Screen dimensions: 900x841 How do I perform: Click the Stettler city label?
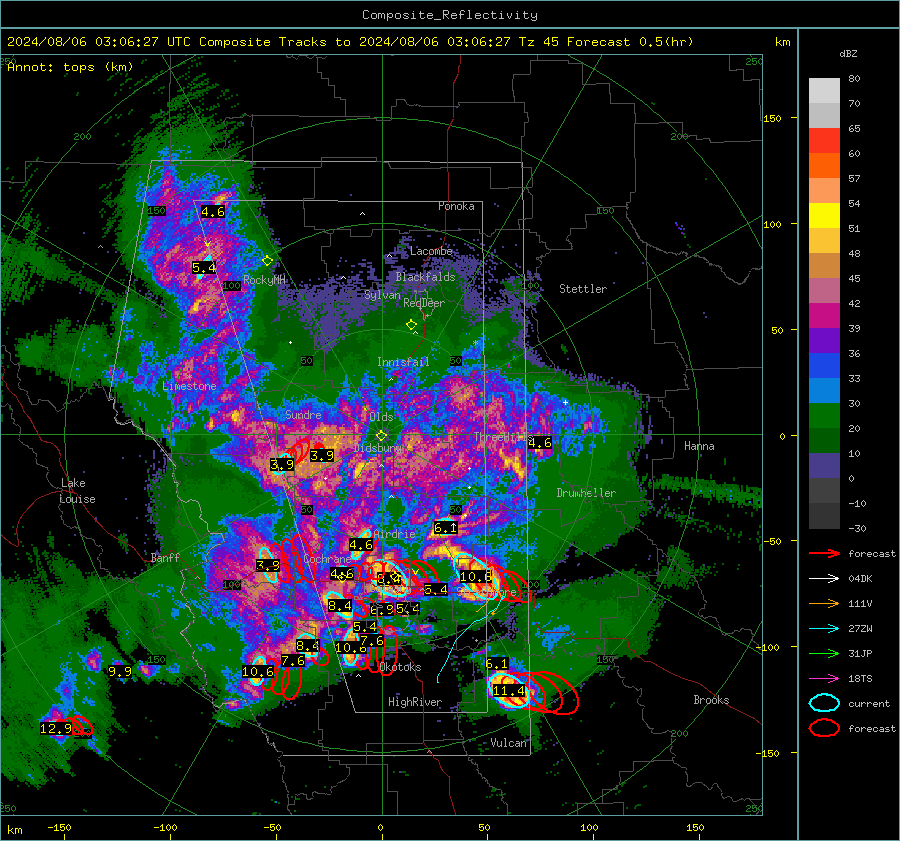(x=583, y=289)
